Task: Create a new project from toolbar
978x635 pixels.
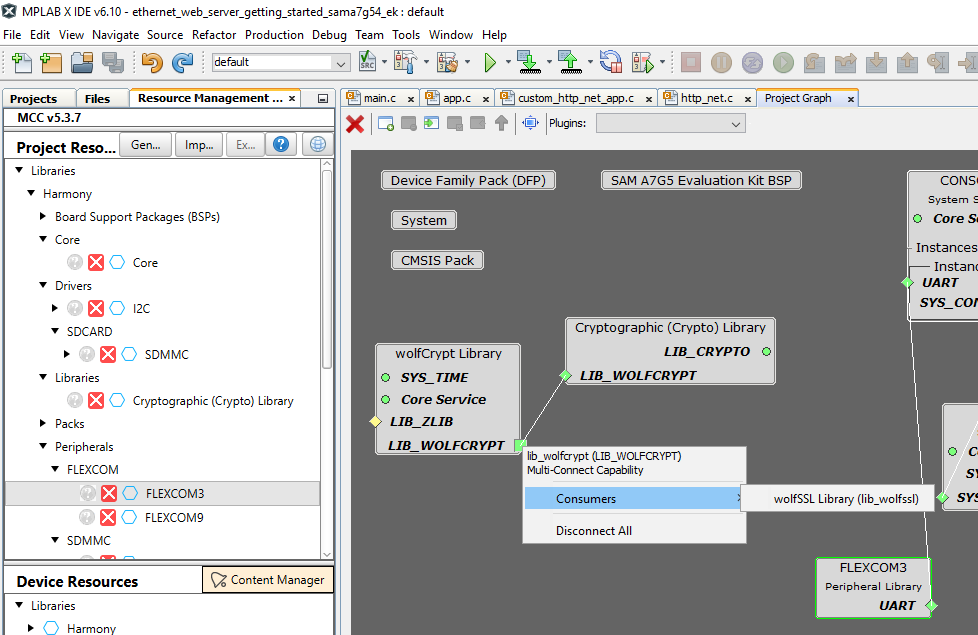Action: pyautogui.click(x=51, y=62)
